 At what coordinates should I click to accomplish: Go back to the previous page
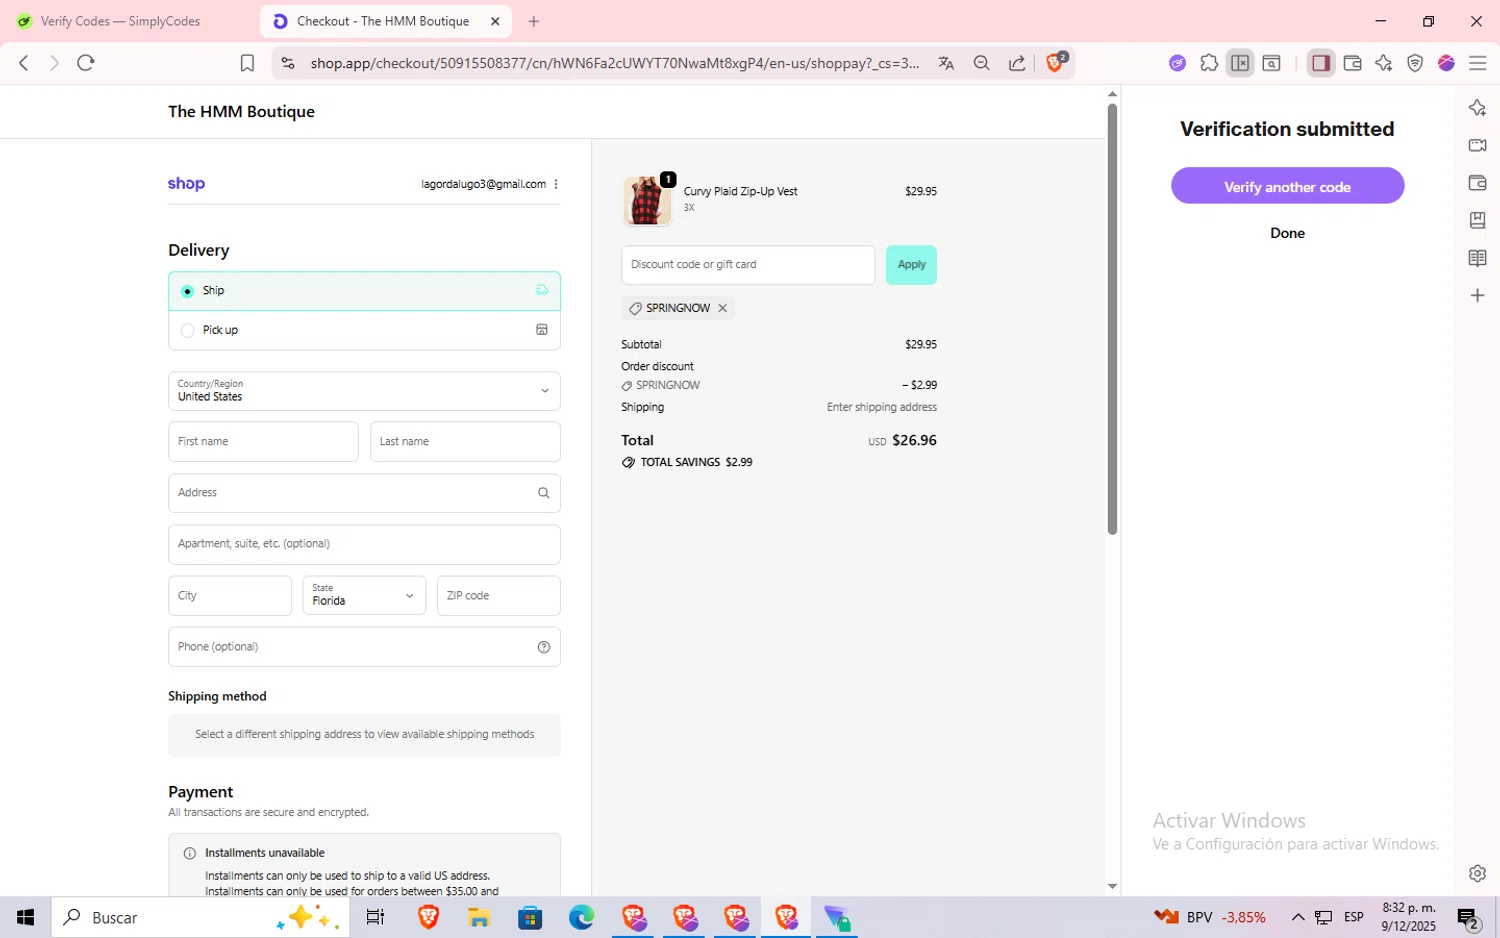point(24,63)
